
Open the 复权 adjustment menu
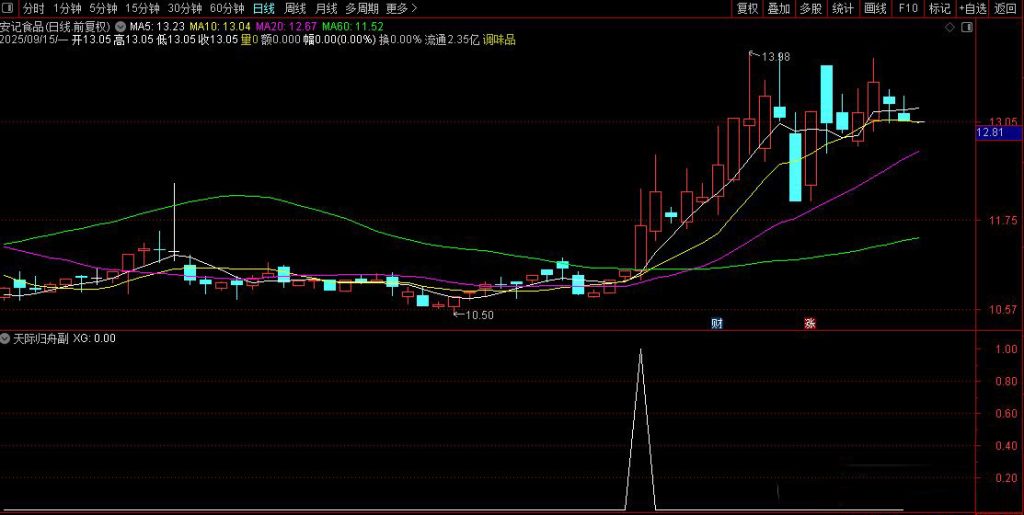click(x=747, y=9)
